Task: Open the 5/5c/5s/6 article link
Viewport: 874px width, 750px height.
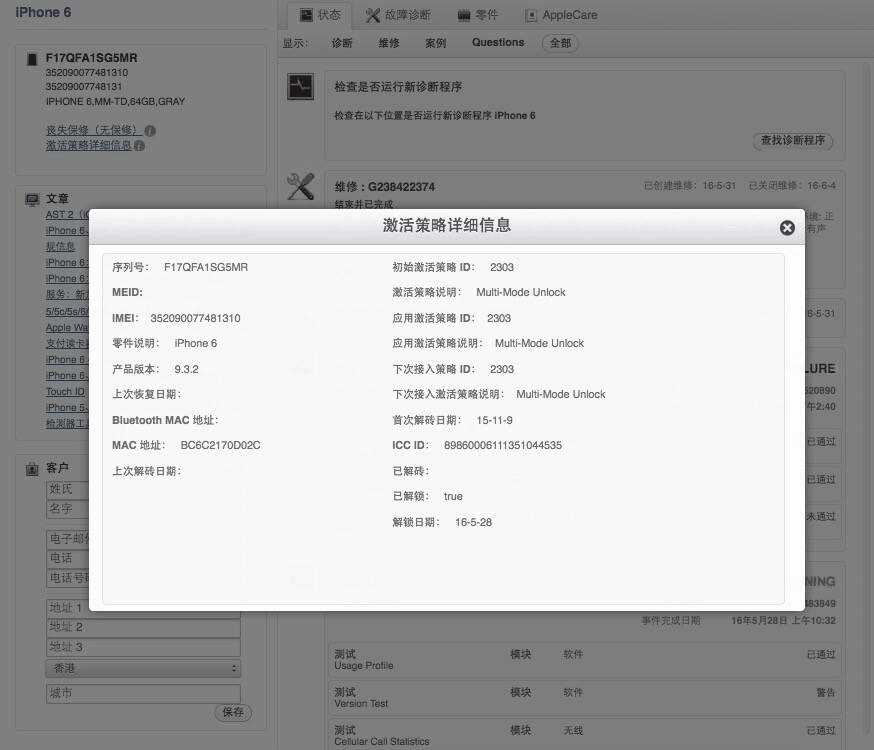Action: click(67, 311)
